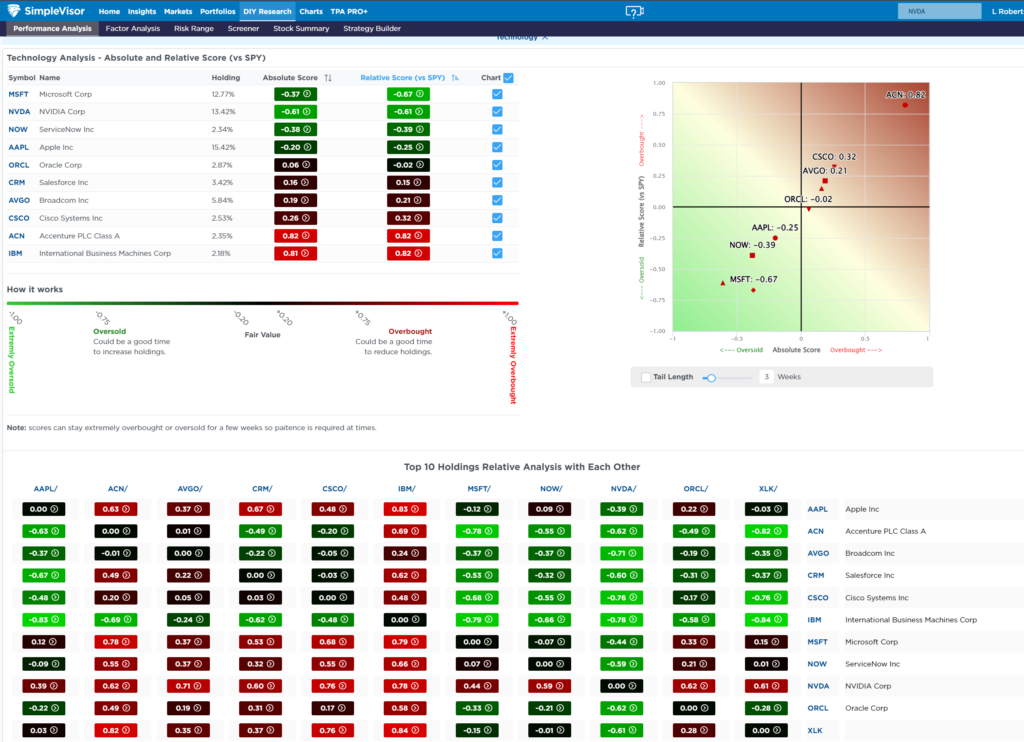Screen dimensions: 1024x742
Task: Open CSCO's absolute score disclosure arrow
Action: click(x=306, y=217)
